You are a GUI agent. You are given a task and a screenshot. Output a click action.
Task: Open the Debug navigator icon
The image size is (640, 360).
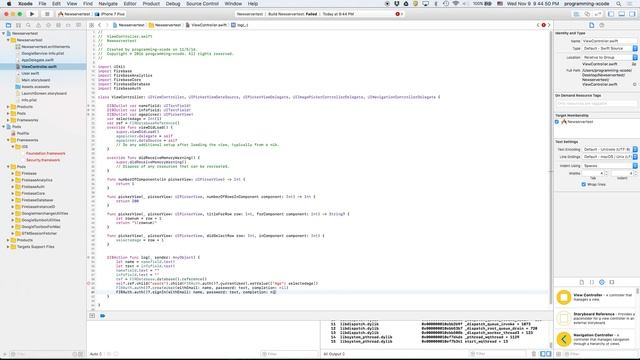coord(58,25)
